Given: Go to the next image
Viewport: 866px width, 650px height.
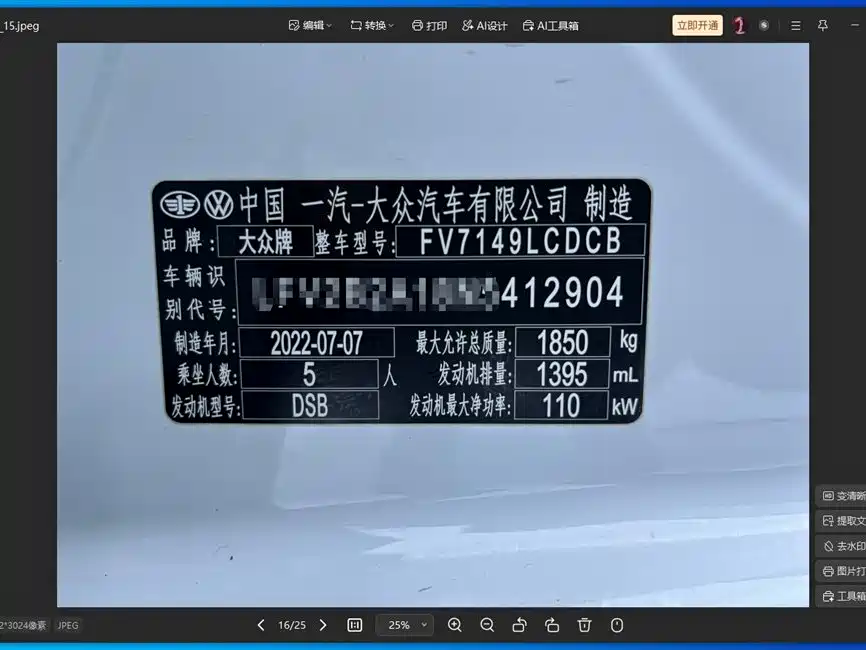Looking at the screenshot, I should click(323, 625).
